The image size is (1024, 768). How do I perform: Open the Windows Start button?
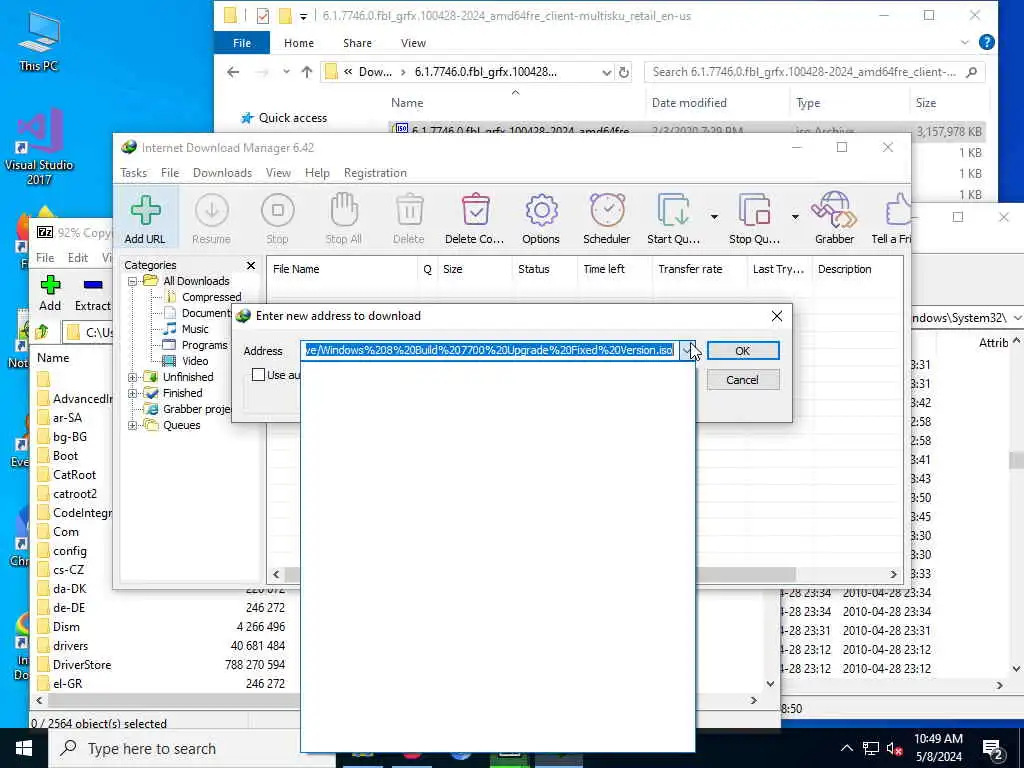pos(24,748)
